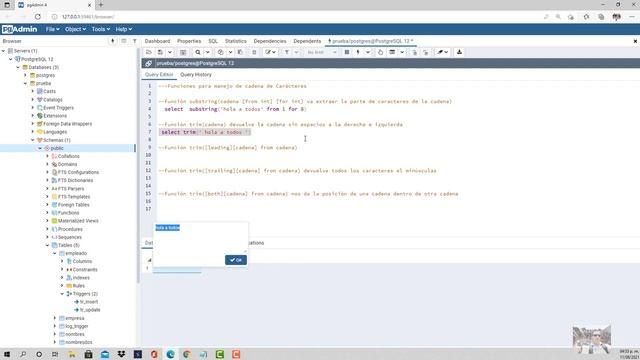Click the Browser panel filtered rows icon
The width and height of the screenshot is (640, 360).
point(135,41)
